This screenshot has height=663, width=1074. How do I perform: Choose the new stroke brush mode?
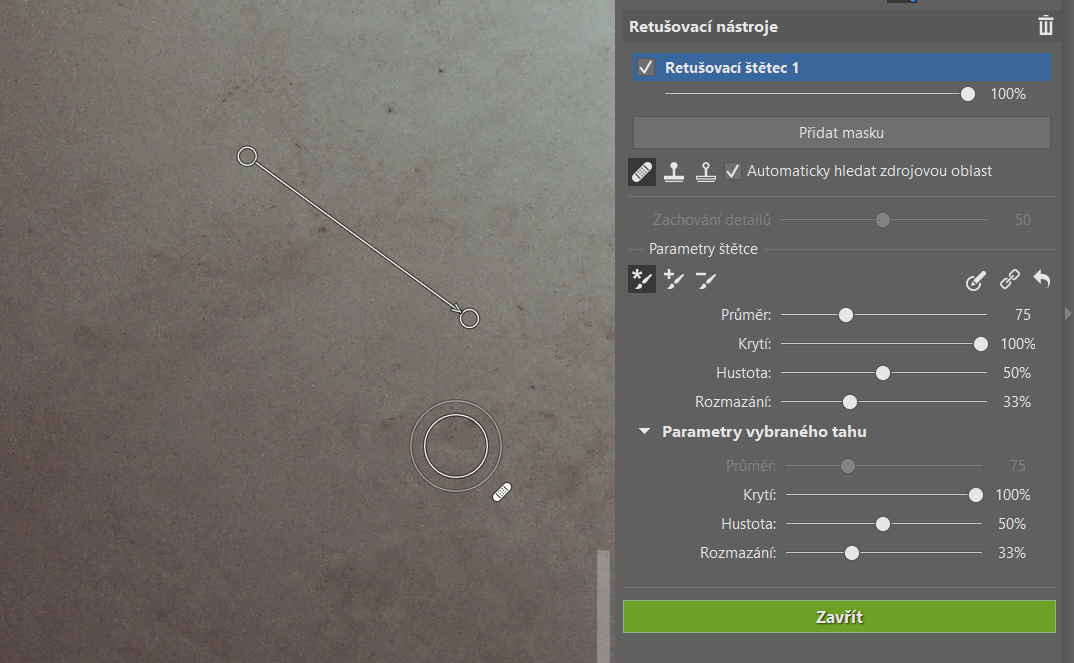coord(642,280)
